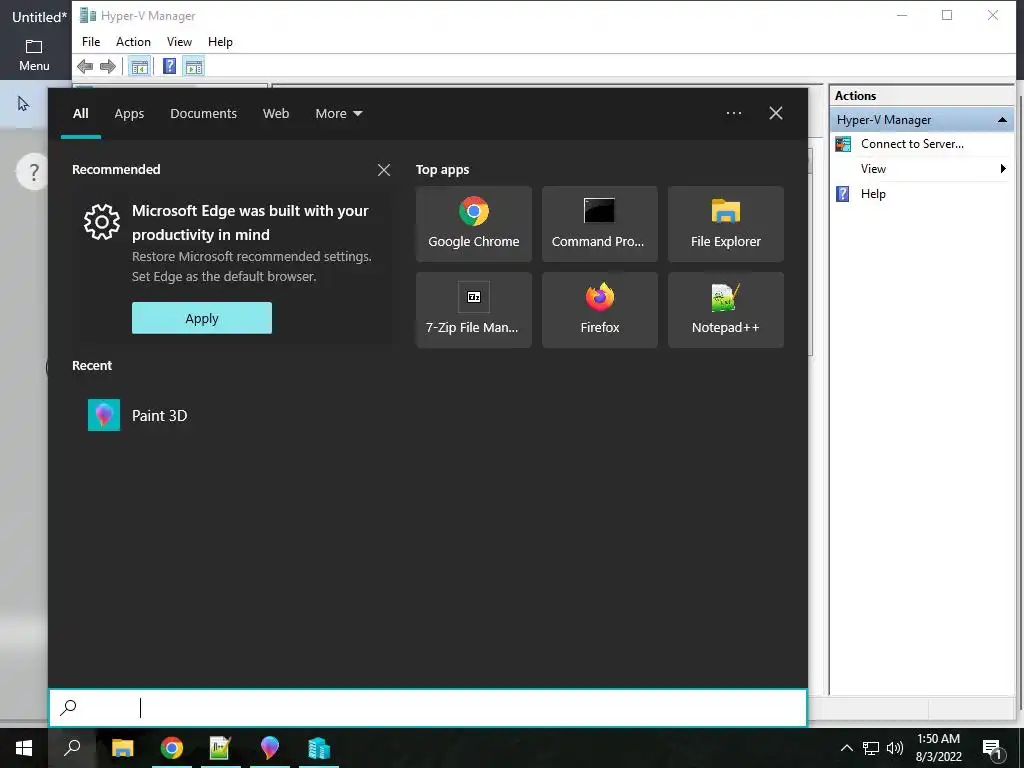Open Notepad++ tile in Top apps
This screenshot has width=1024, height=768.
(726, 310)
